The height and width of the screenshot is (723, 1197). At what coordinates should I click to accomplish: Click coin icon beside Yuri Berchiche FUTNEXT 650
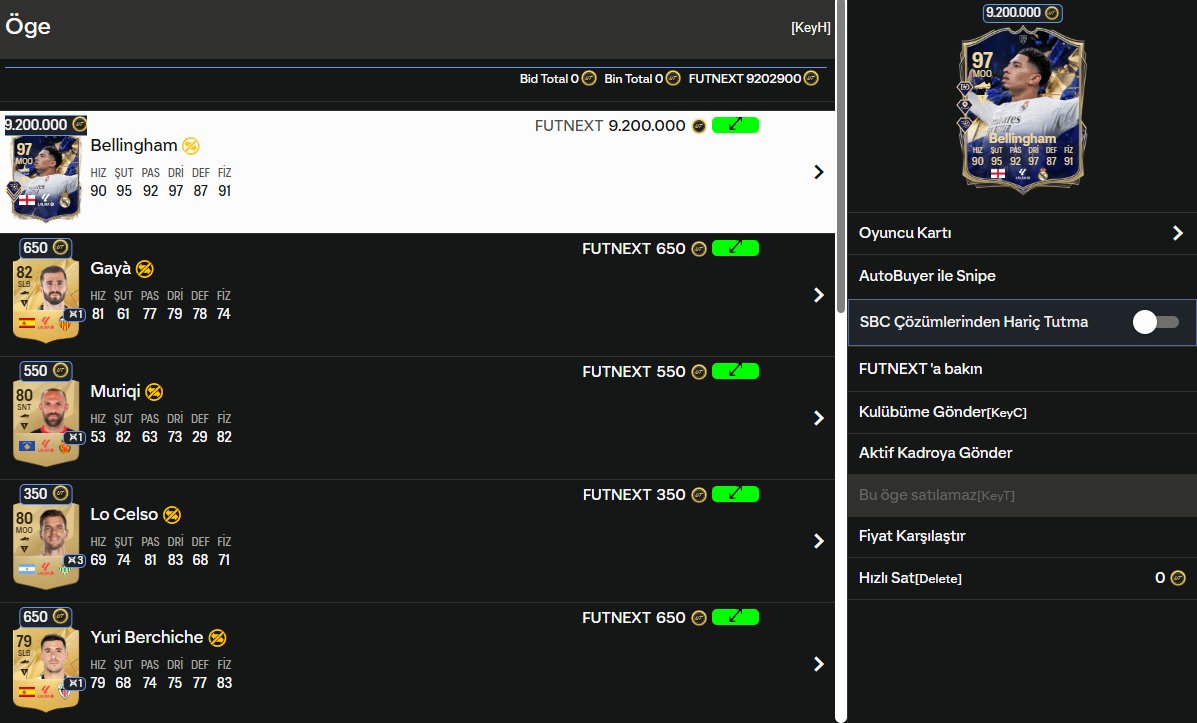[x=699, y=618]
